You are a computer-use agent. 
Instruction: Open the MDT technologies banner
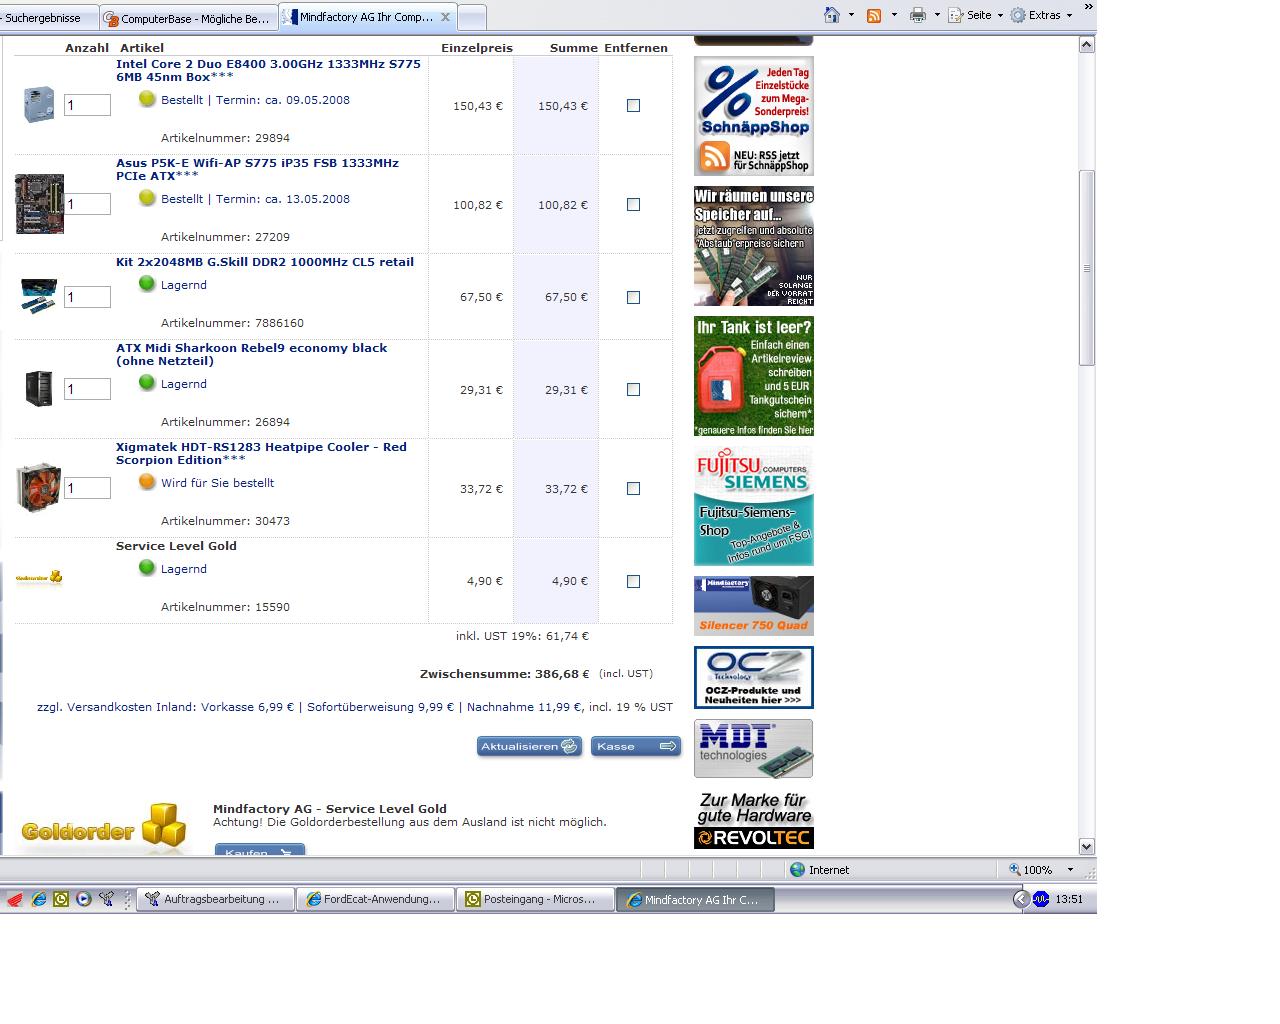click(x=754, y=748)
